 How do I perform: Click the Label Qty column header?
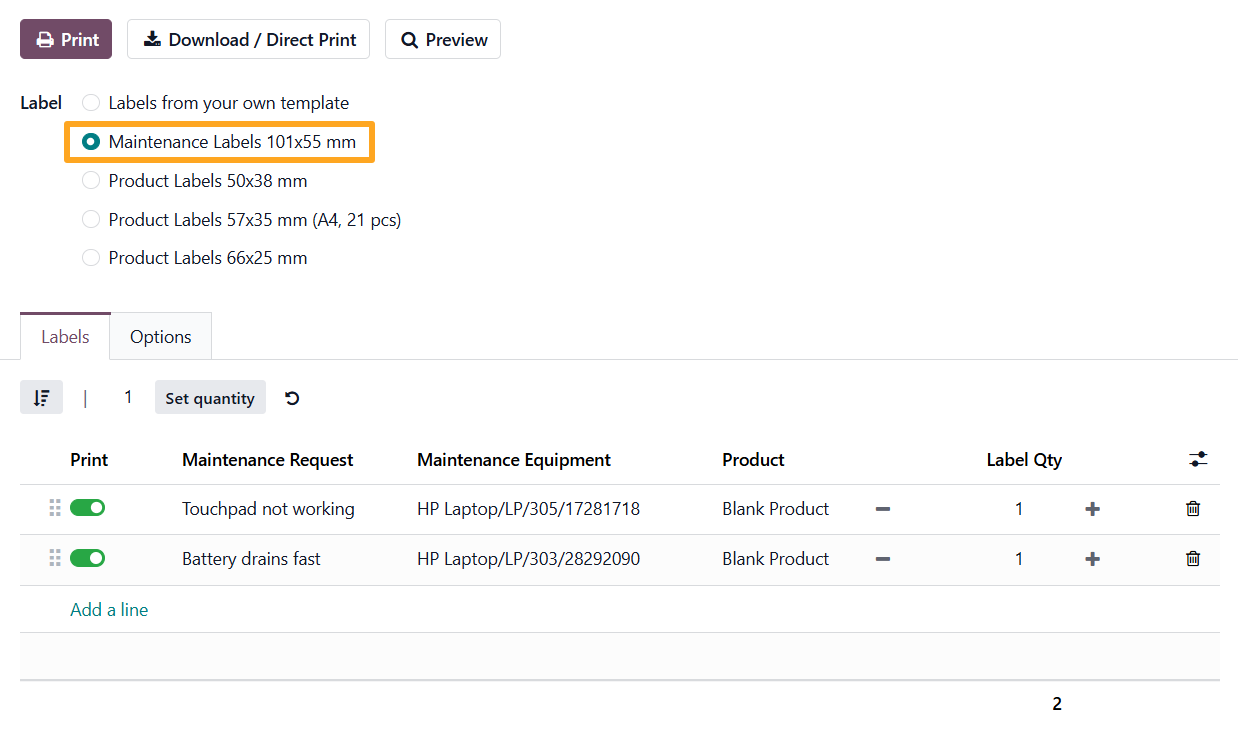[1024, 460]
